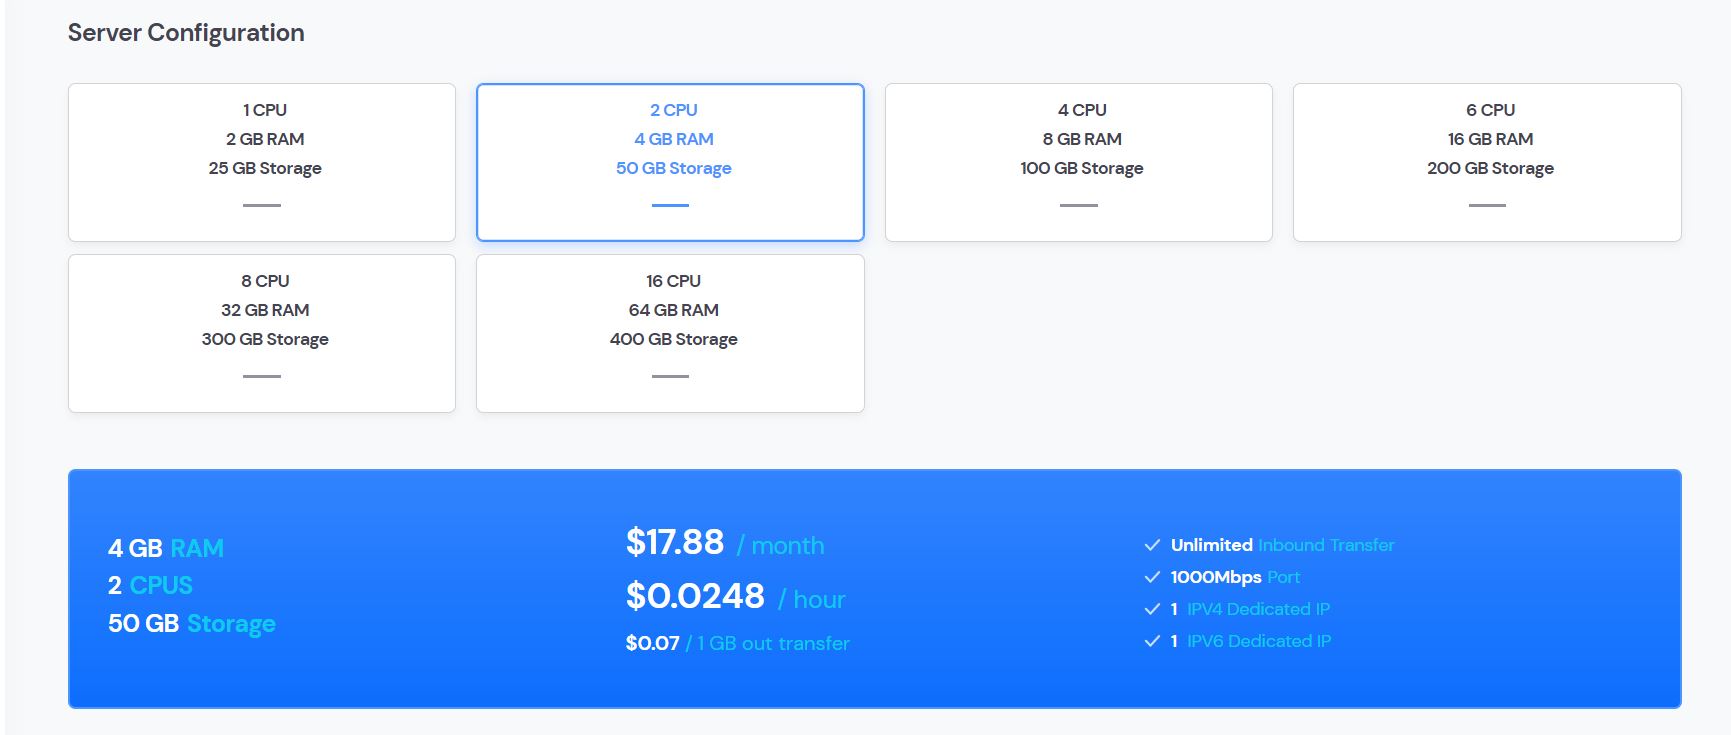The height and width of the screenshot is (735, 1731).
Task: Click the checkmark beside 1000Mbps Port
Action: (1152, 577)
